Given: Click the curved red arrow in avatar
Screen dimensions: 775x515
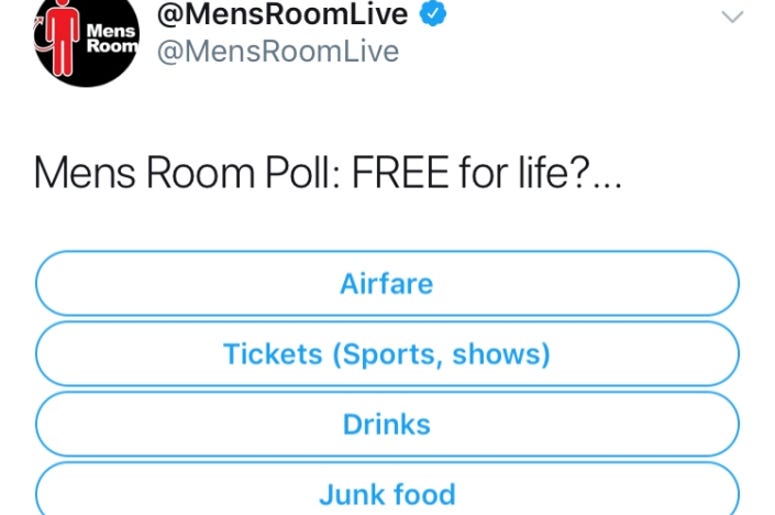Looking at the screenshot, I should [x=40, y=35].
